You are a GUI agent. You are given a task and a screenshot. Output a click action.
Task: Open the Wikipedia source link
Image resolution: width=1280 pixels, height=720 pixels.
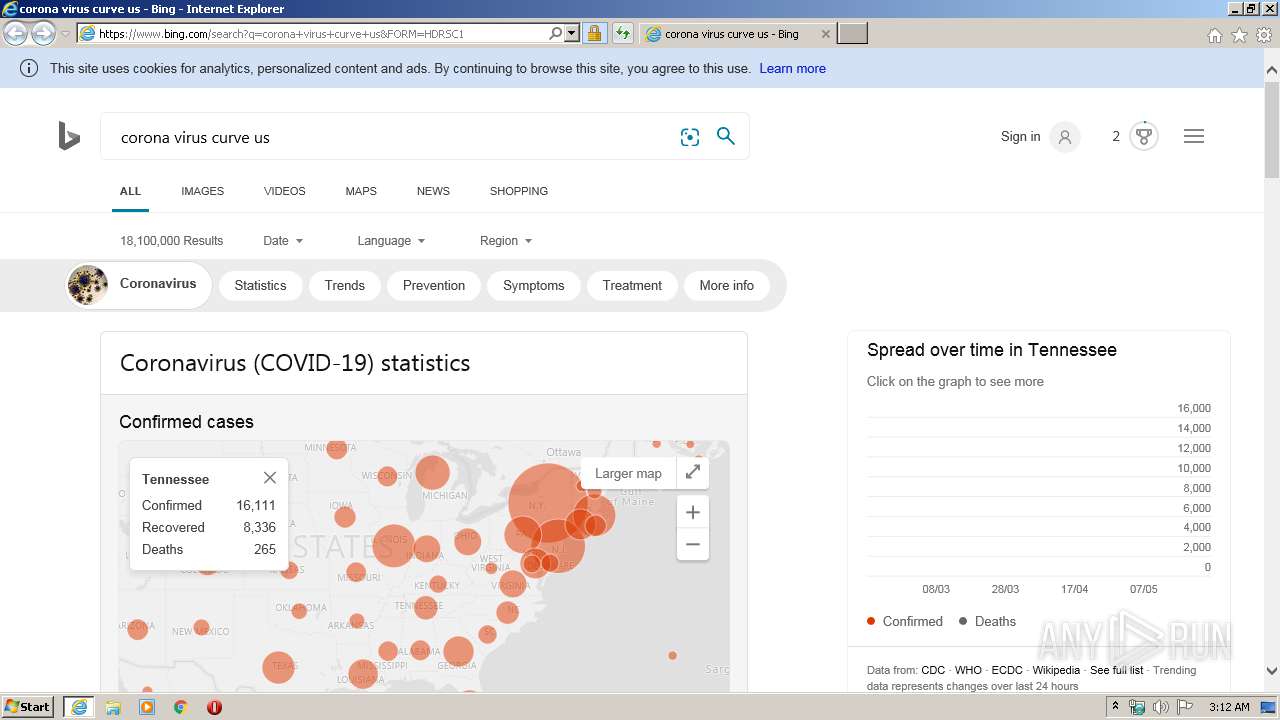[x=1056, y=670]
